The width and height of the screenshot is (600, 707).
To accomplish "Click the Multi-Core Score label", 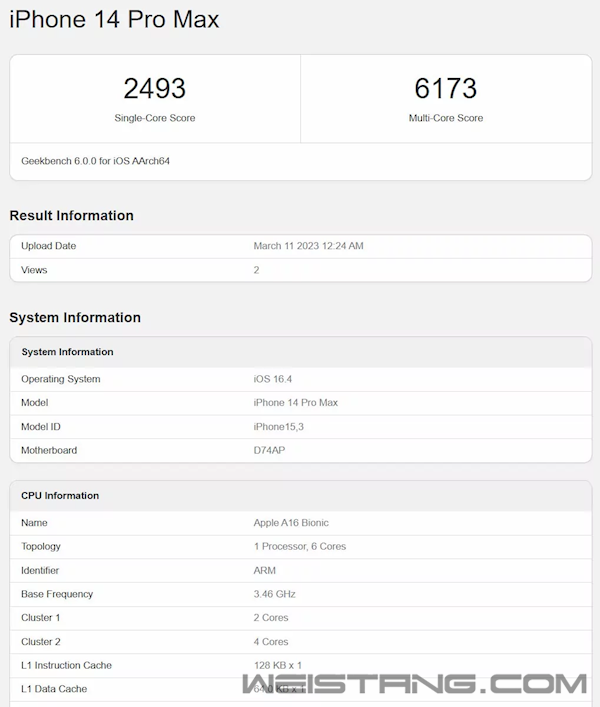I will click(446, 118).
